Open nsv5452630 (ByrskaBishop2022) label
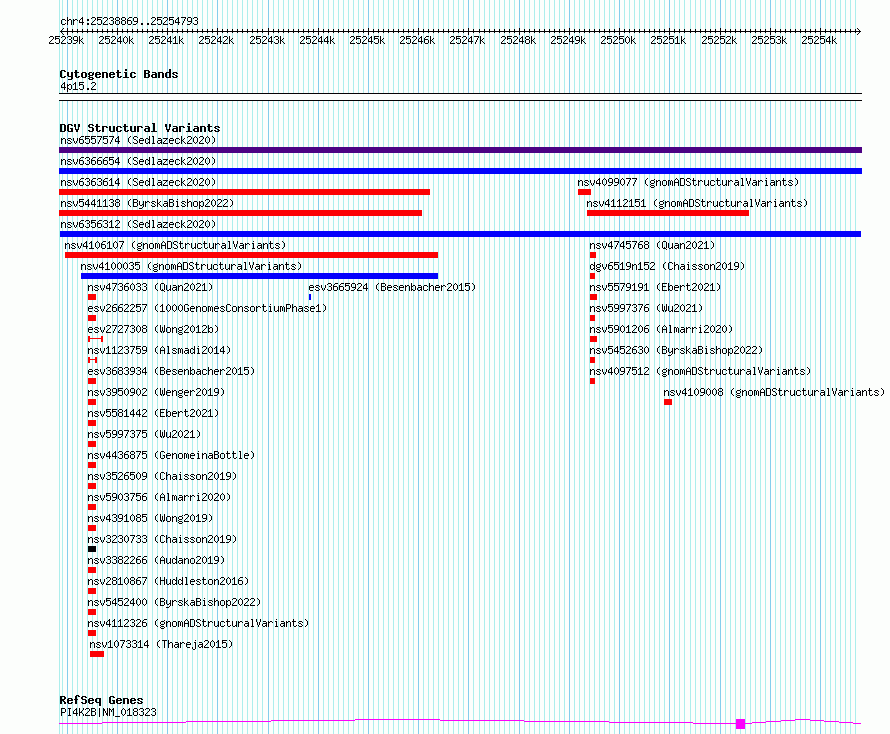The image size is (890, 734). click(x=676, y=350)
